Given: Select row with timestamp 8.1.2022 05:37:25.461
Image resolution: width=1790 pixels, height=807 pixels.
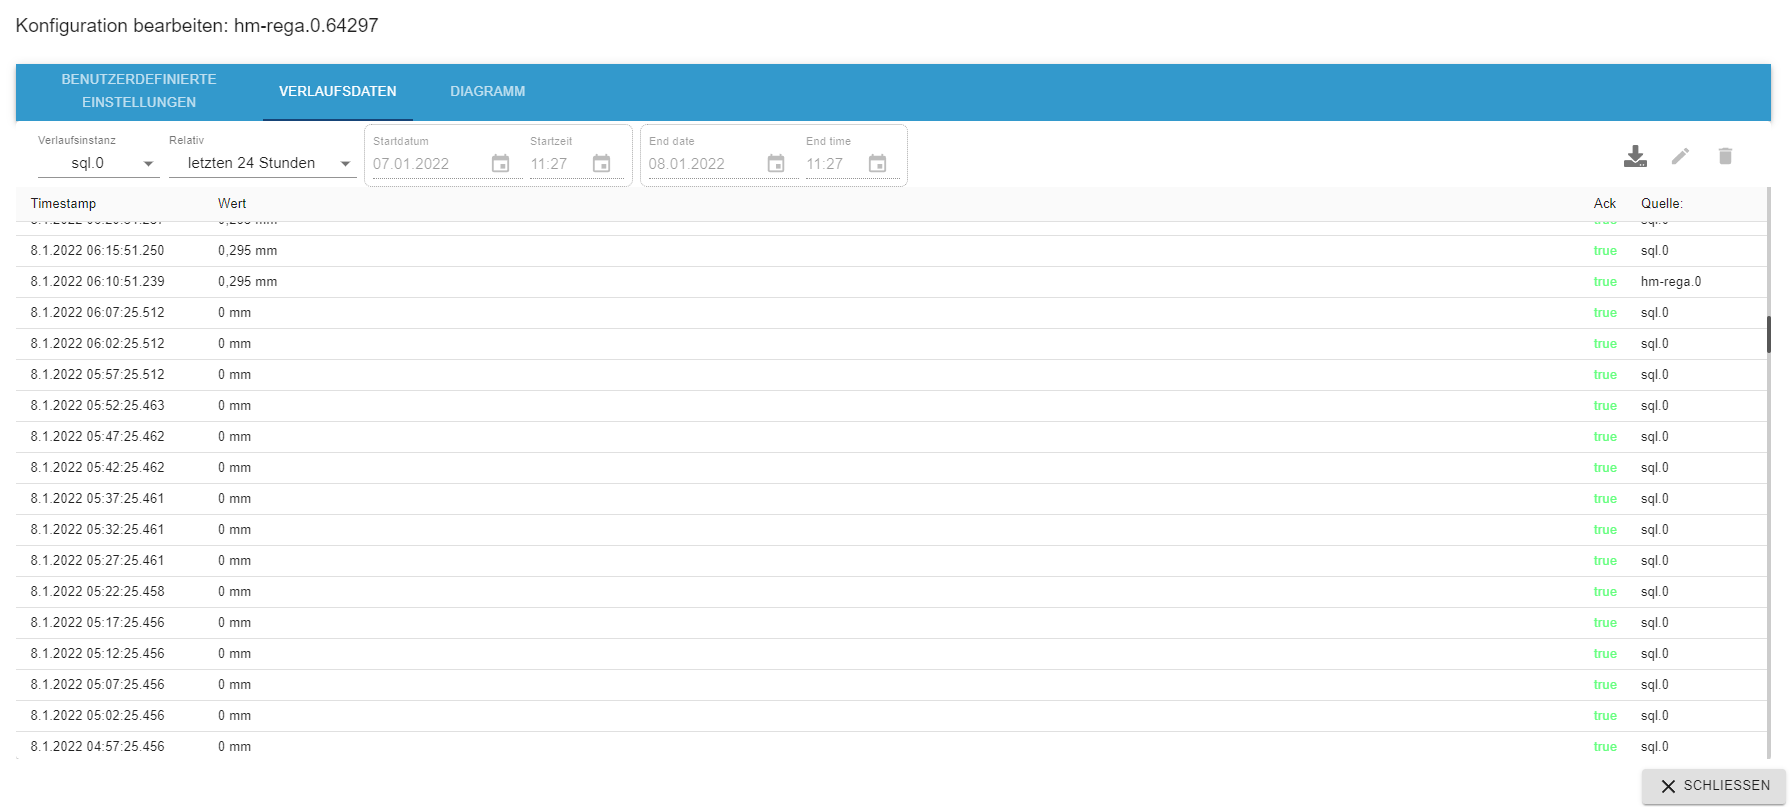Looking at the screenshot, I should click(891, 499).
